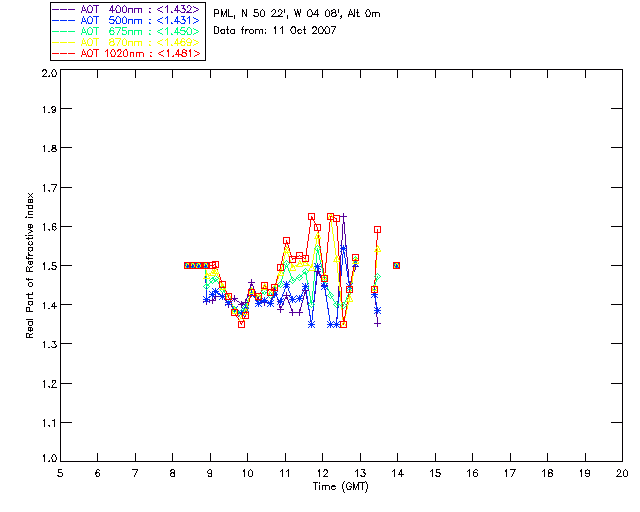Click the 19 label on time axis
This screenshot has height=512, width=640.
click(x=585, y=473)
